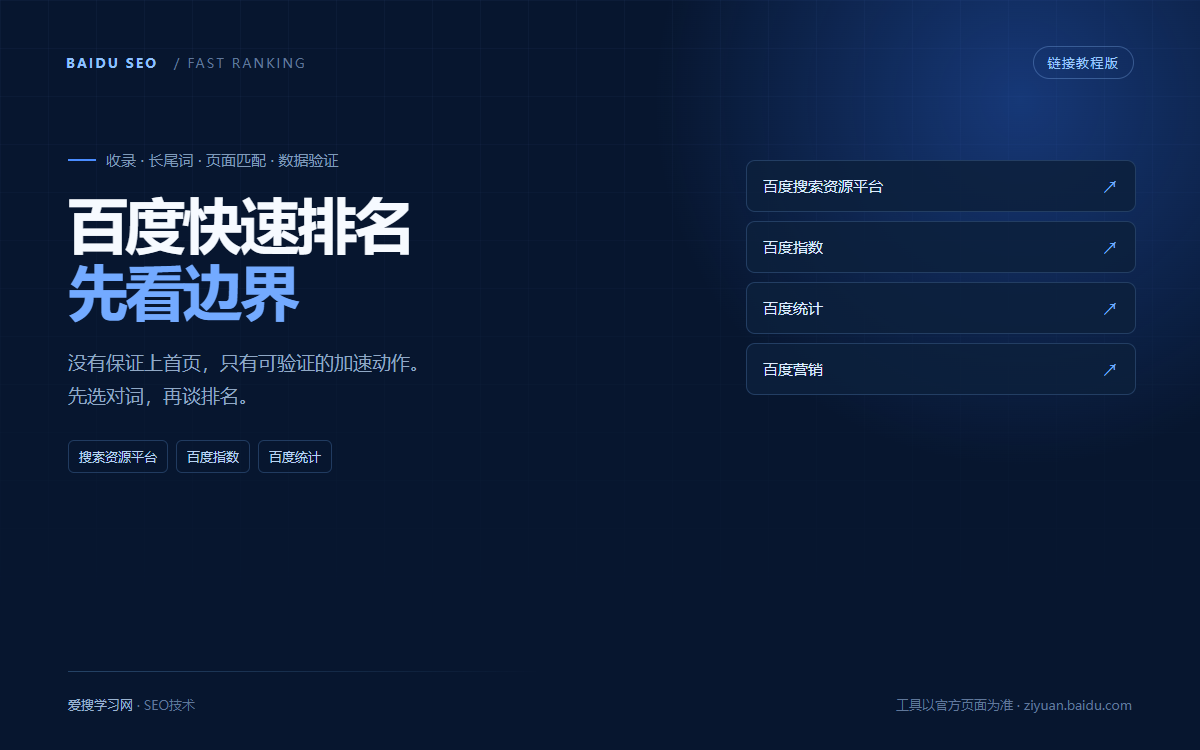The image size is (1200, 750).
Task: Click the 百度快速排名 headline
Action: (240, 229)
